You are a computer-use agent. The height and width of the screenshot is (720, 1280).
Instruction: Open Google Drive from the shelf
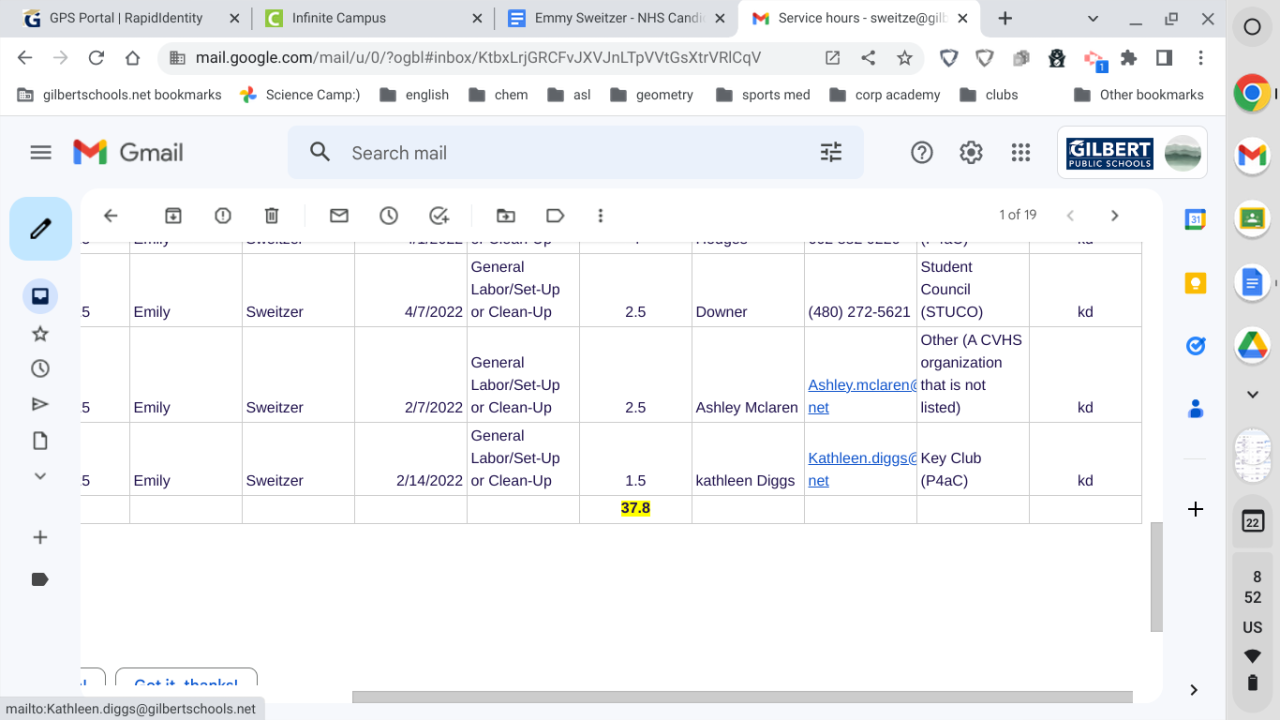[1252, 345]
